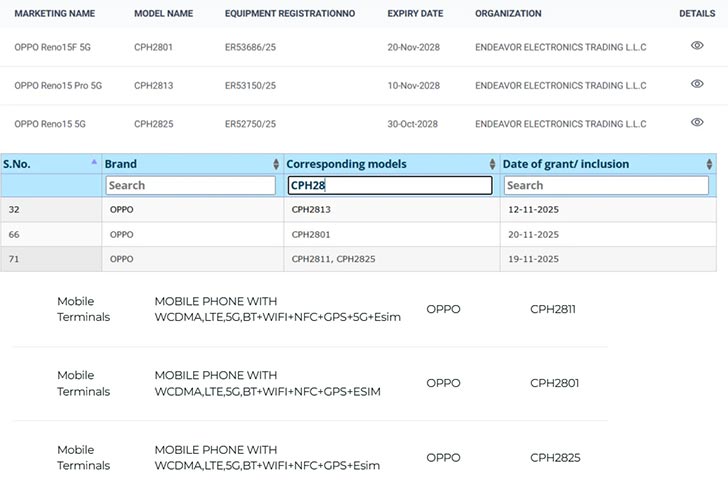Click the models filter containing CPH28
The image size is (728, 500).
click(x=389, y=185)
